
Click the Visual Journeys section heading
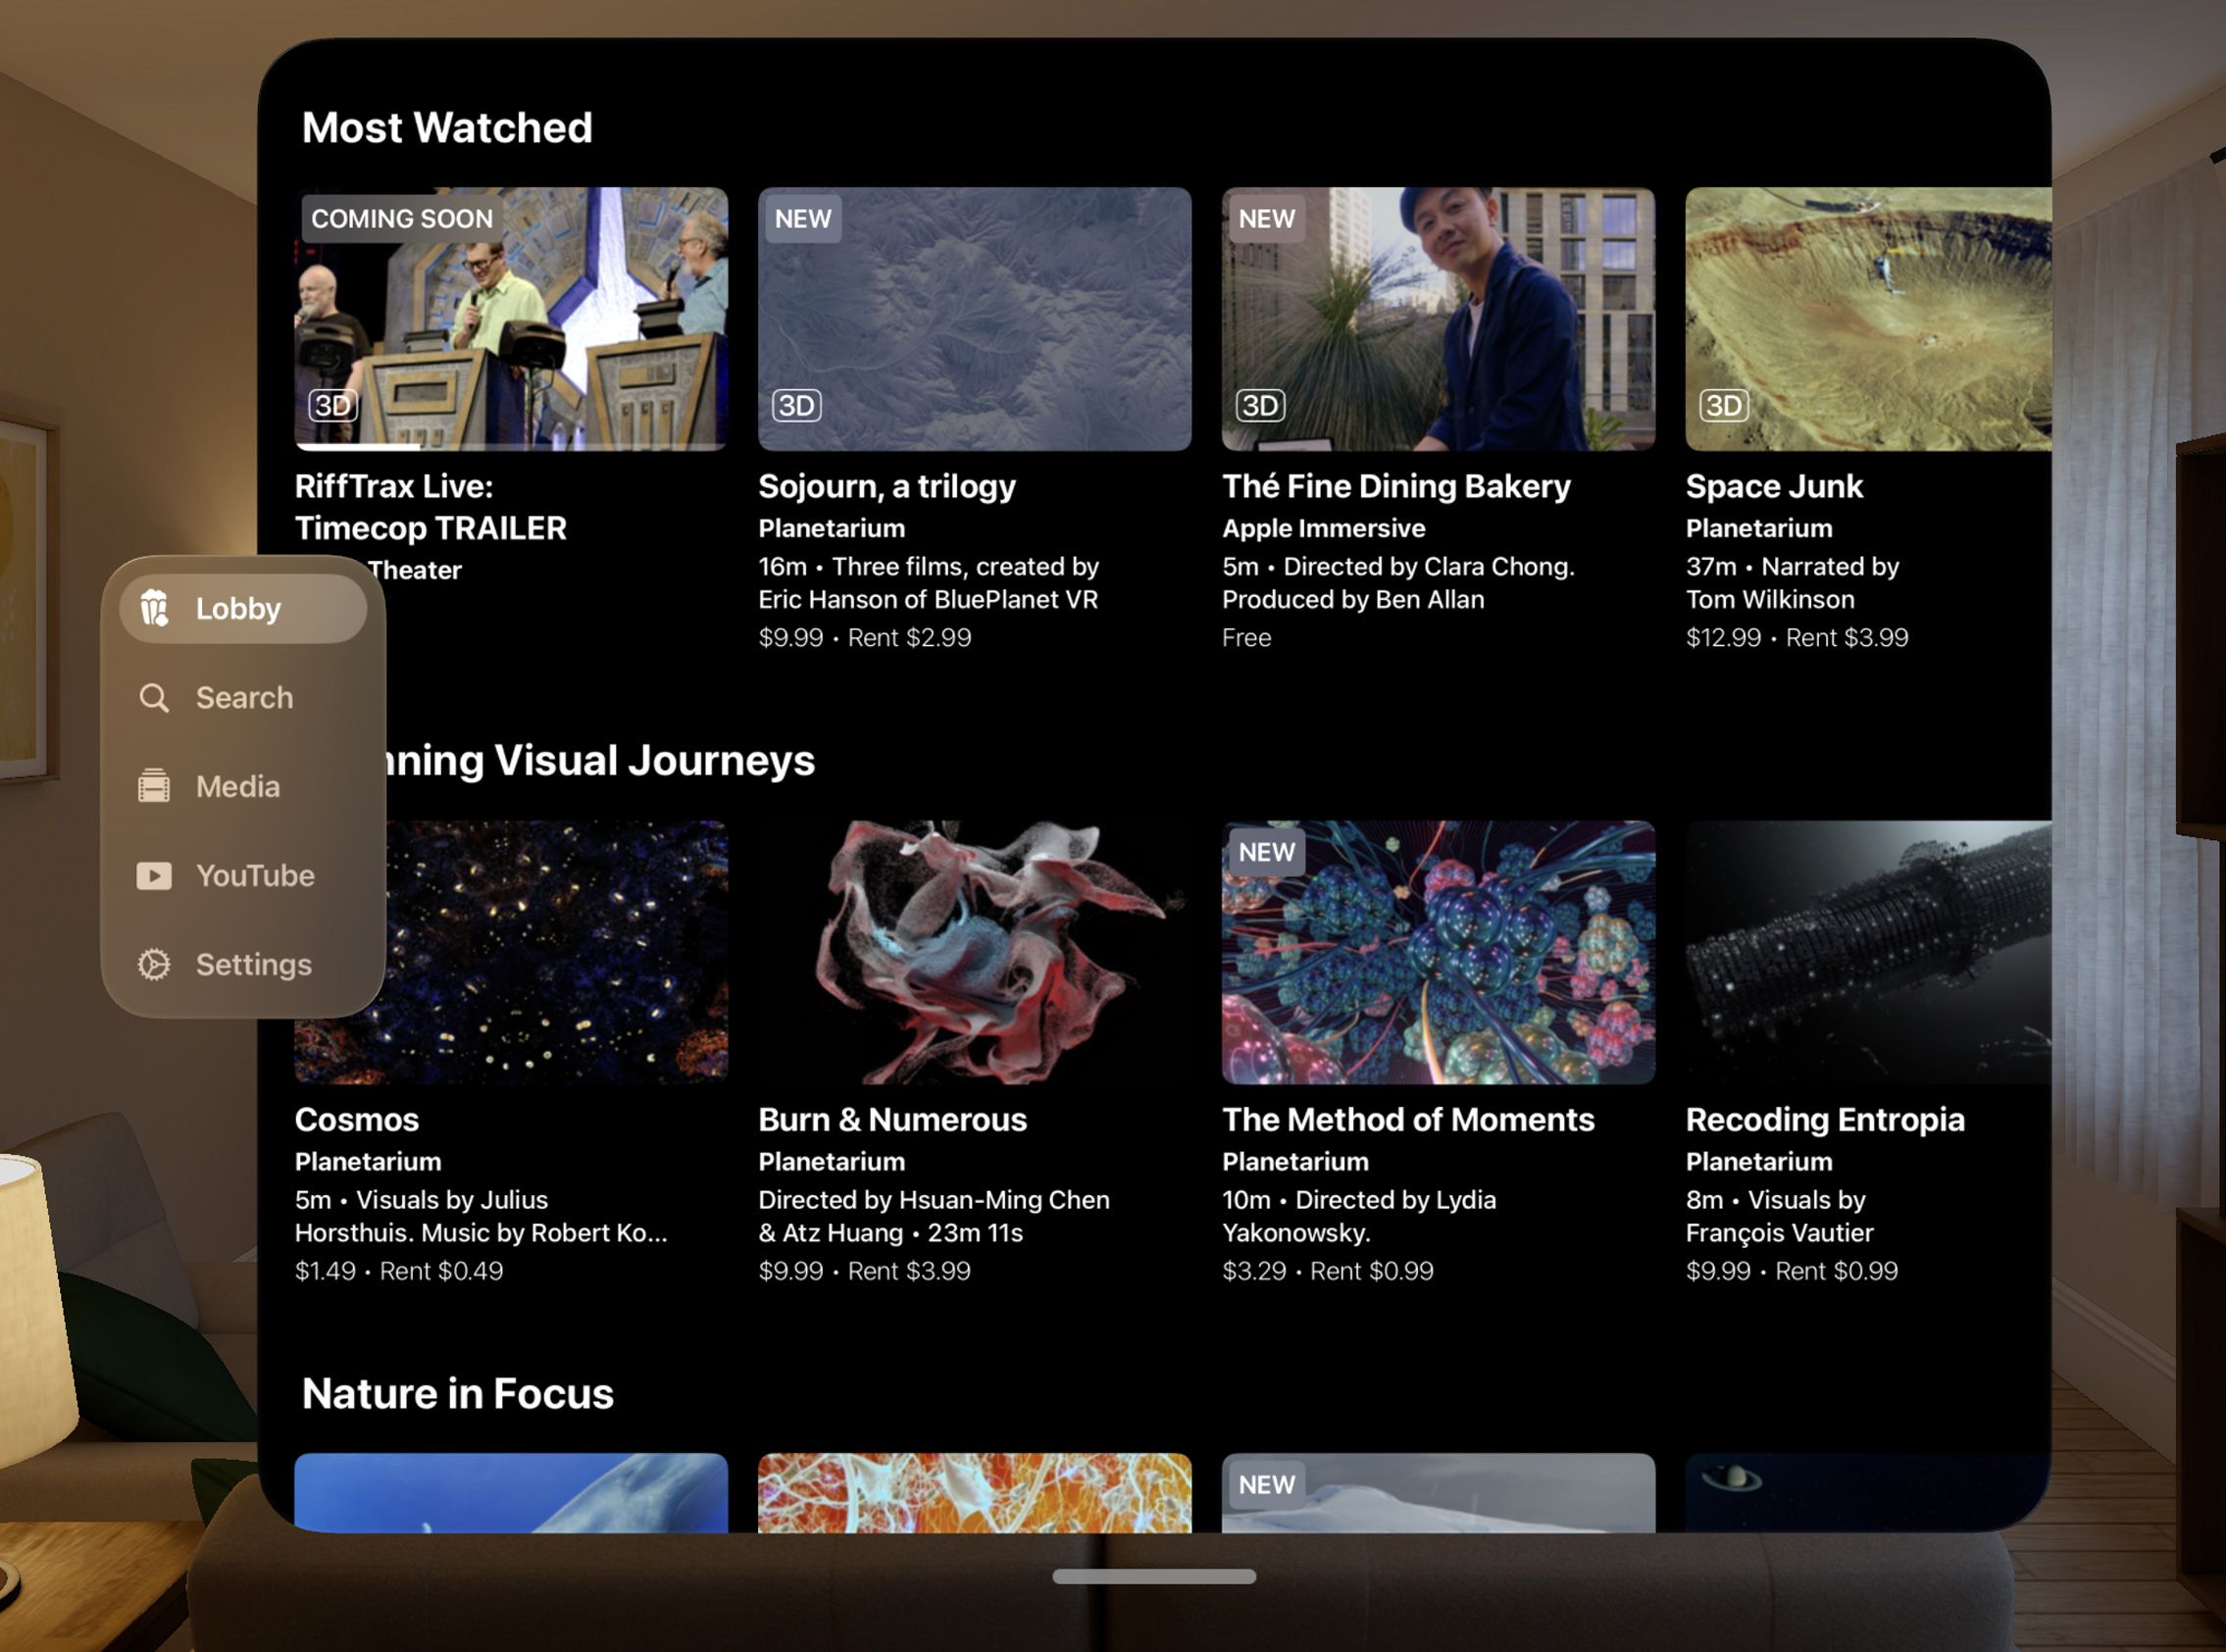click(x=600, y=761)
